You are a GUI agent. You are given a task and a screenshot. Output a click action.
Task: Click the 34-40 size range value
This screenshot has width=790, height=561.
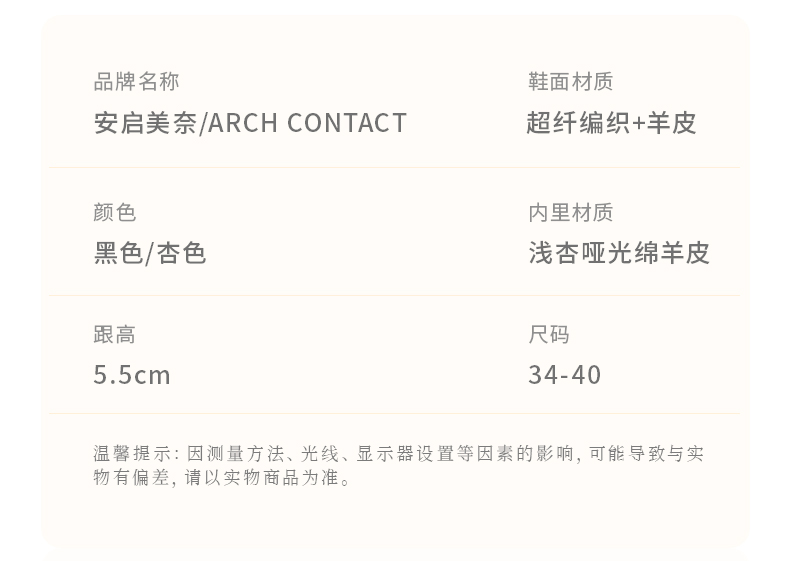pos(565,375)
